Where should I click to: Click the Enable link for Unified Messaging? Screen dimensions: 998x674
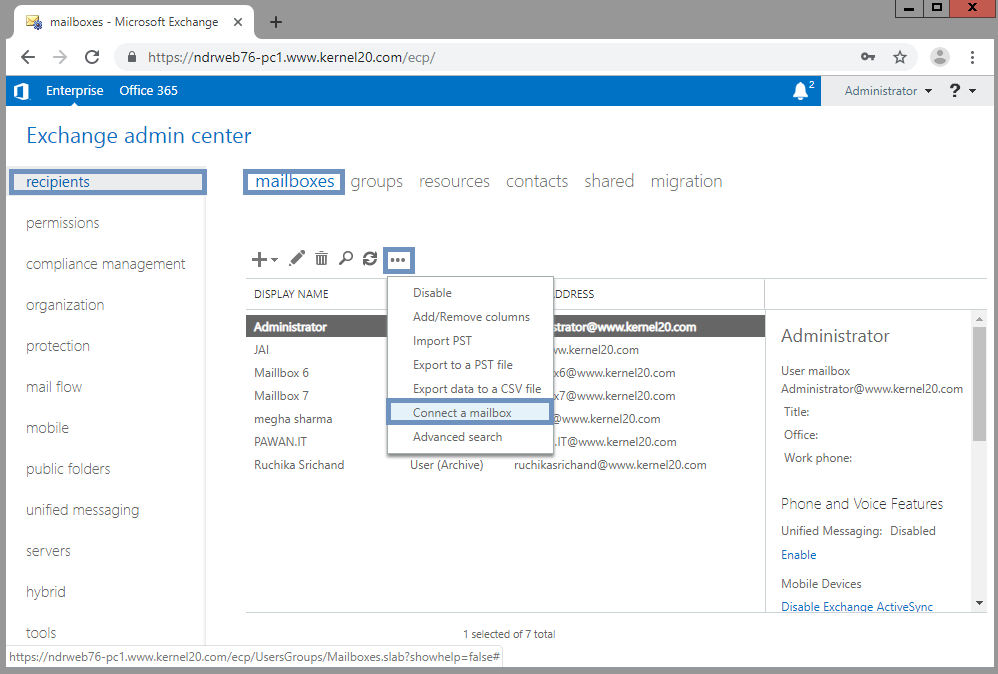click(x=798, y=554)
